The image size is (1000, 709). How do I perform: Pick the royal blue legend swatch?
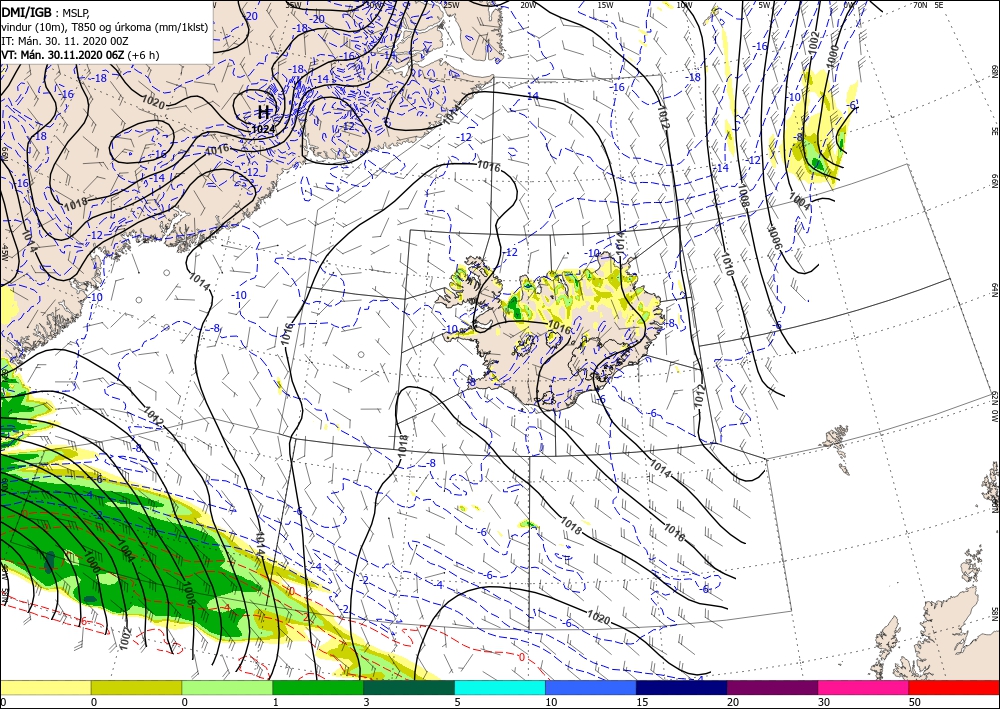(591, 687)
